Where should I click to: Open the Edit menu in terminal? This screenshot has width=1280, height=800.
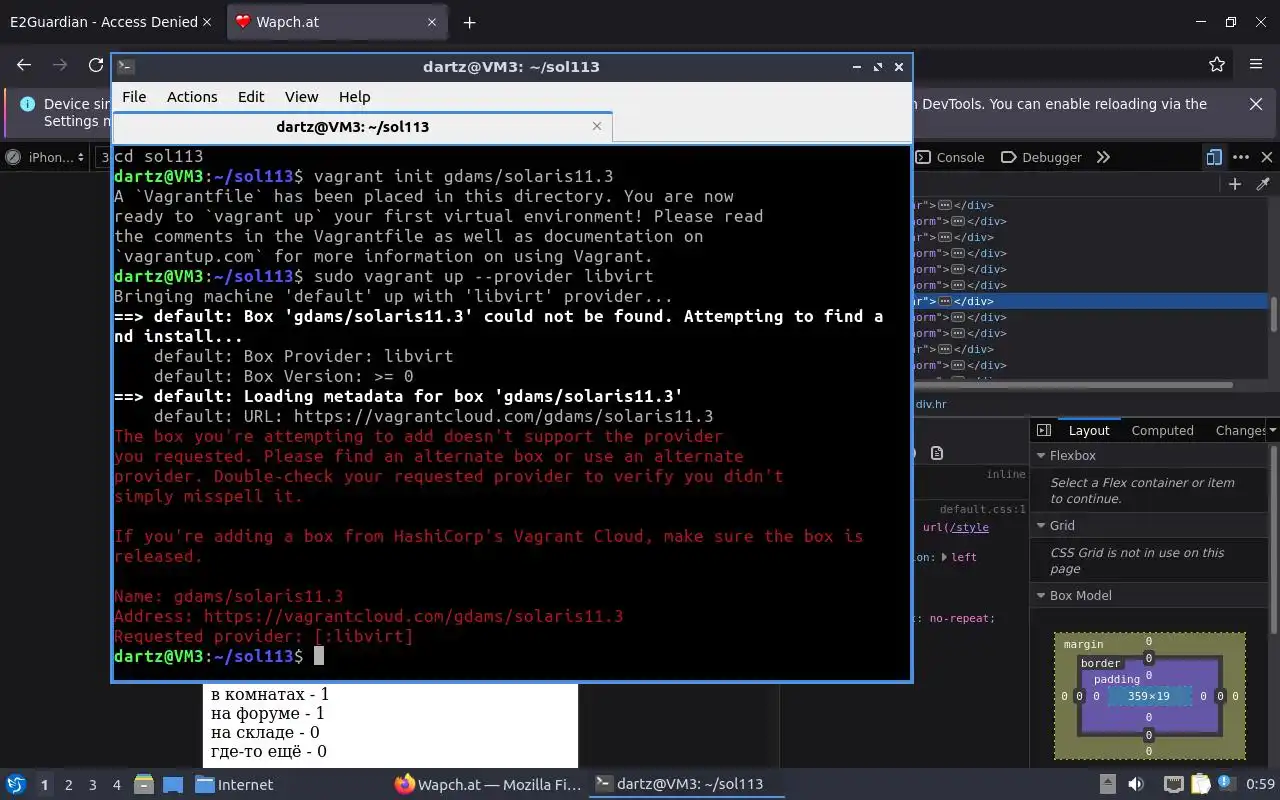[251, 97]
